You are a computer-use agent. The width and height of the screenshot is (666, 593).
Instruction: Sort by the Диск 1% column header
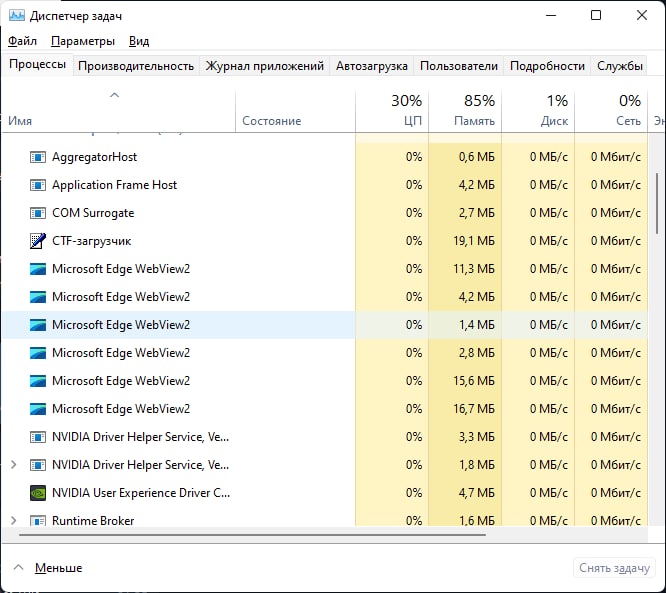click(x=538, y=110)
